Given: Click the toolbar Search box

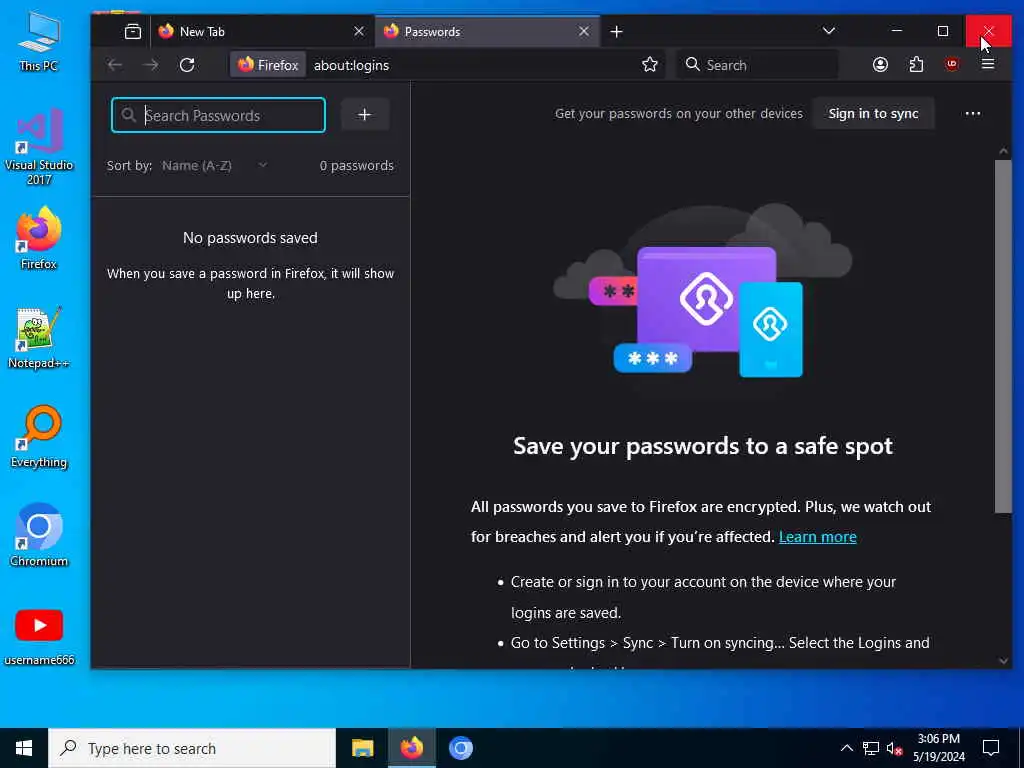Looking at the screenshot, I should (758, 65).
